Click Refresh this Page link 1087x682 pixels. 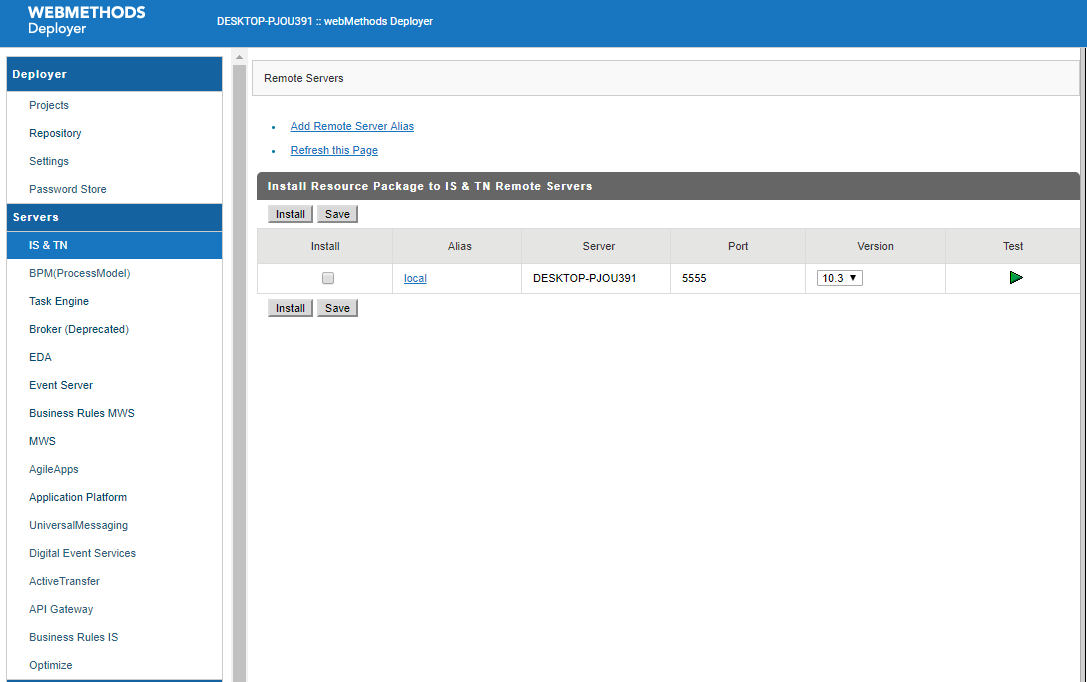pos(334,150)
